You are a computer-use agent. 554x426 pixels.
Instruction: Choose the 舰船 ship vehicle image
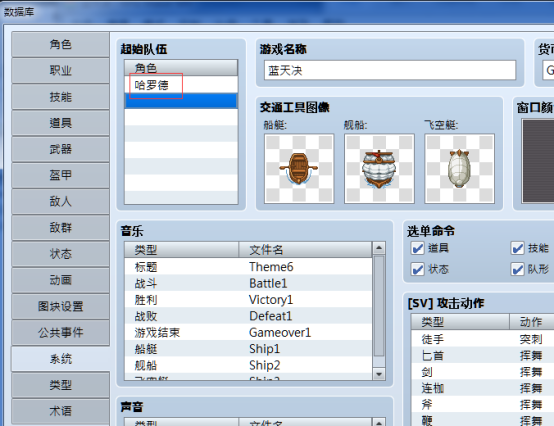379,168
